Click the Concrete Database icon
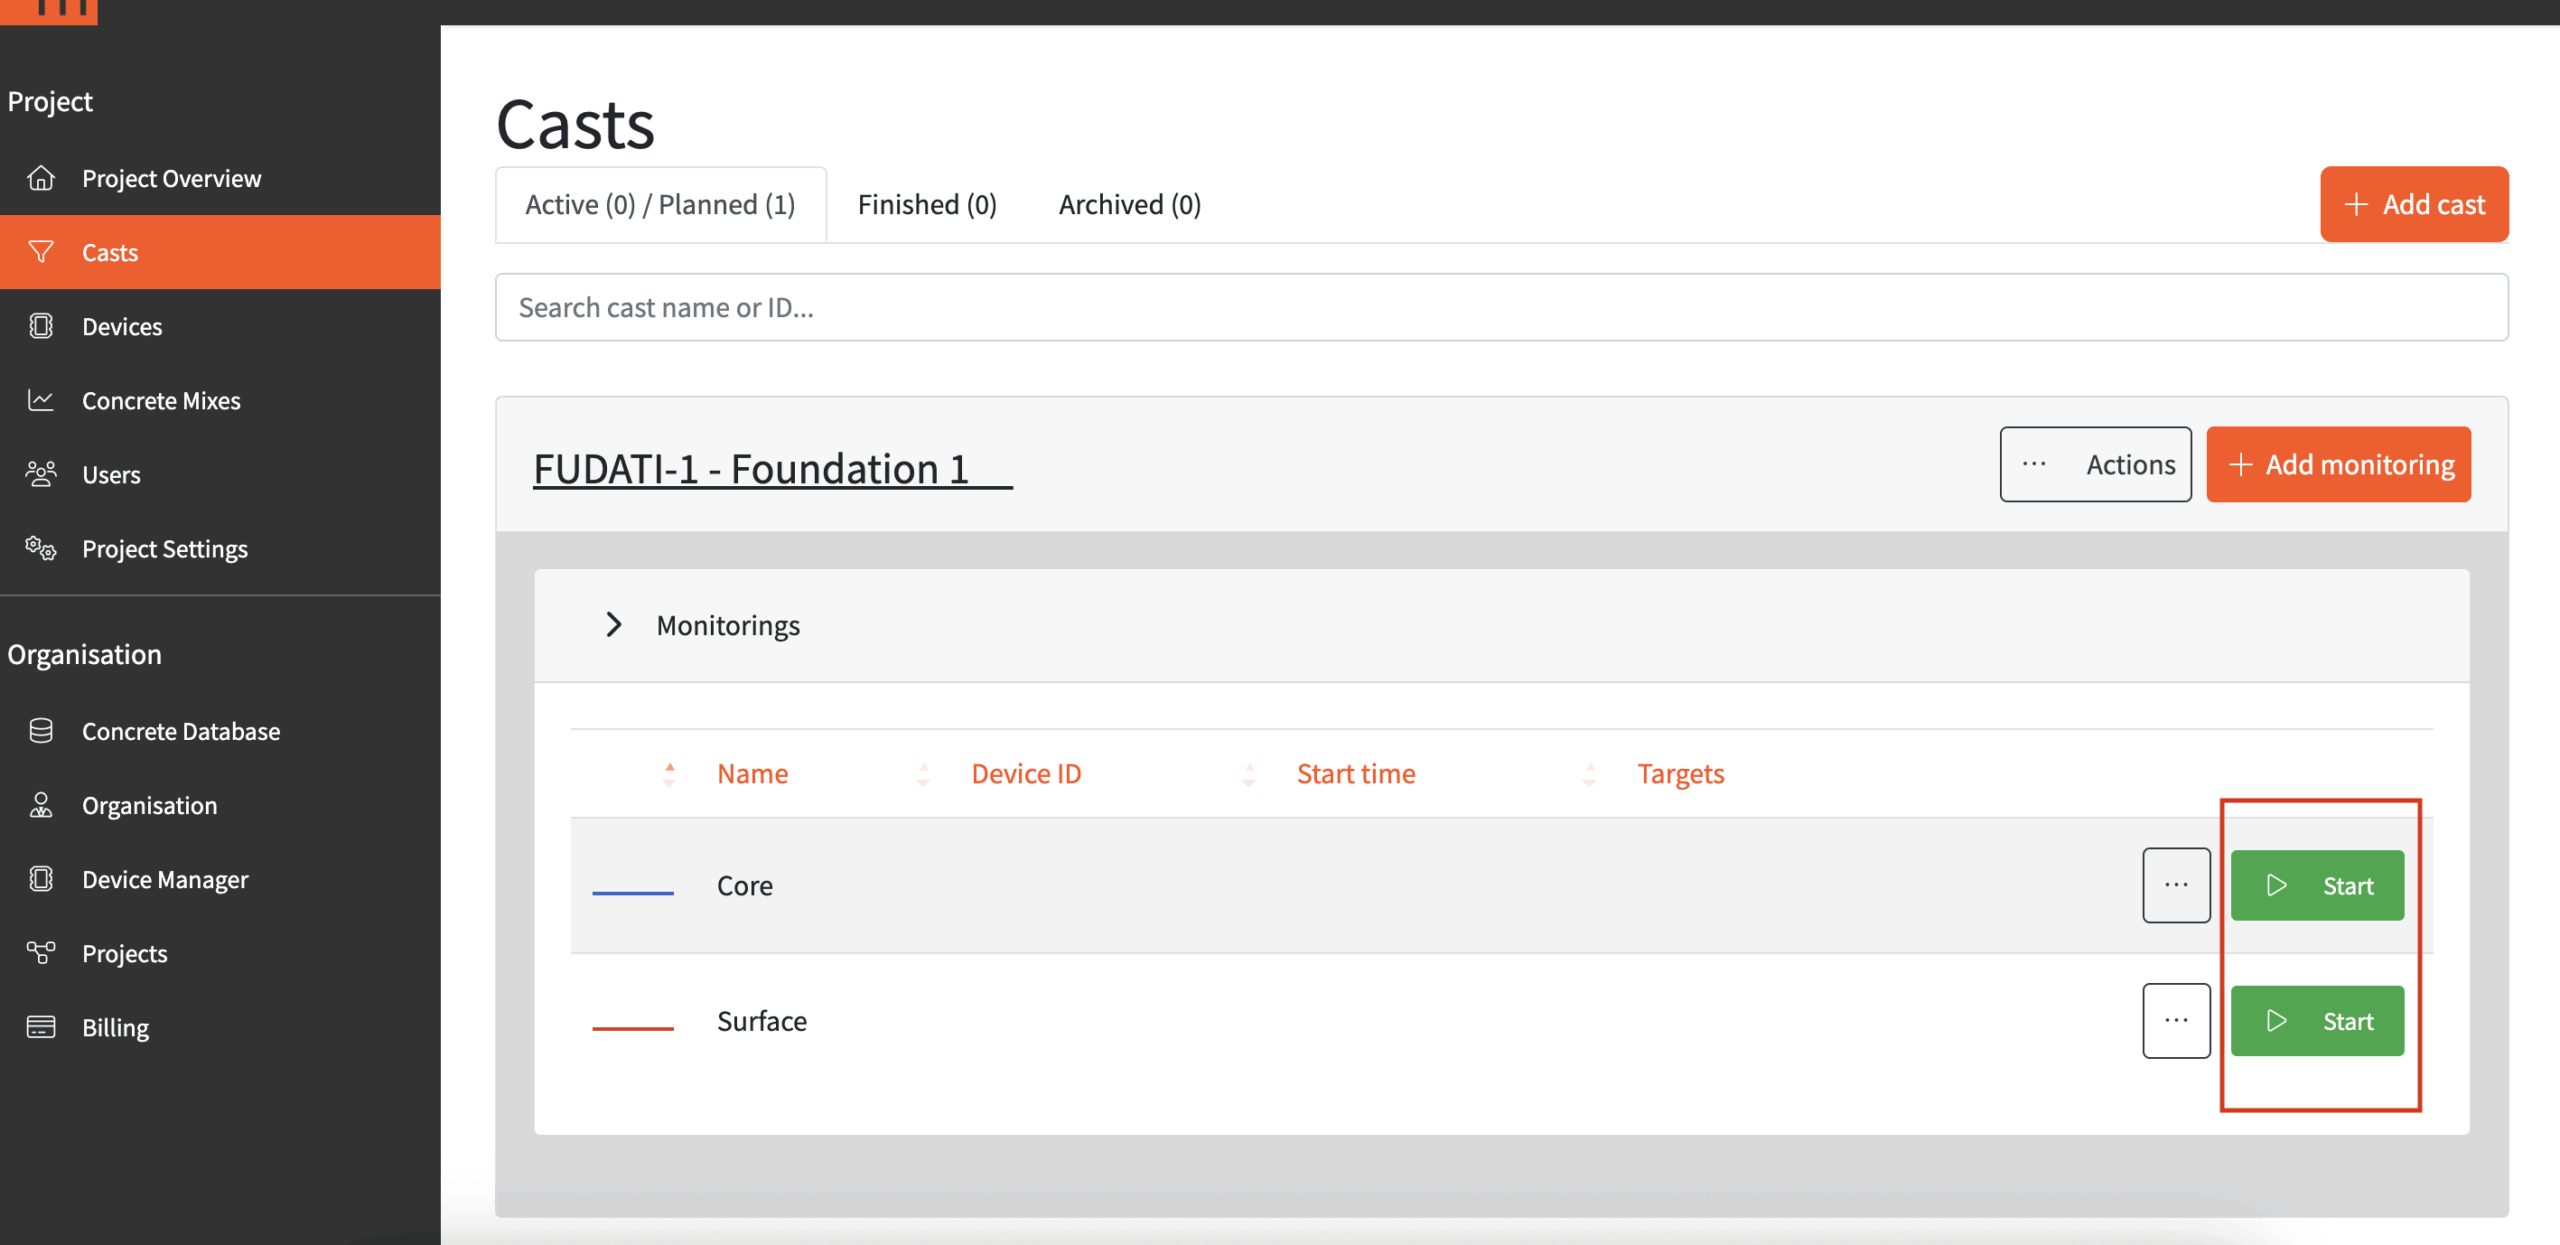The image size is (2560, 1245). pos(41,731)
